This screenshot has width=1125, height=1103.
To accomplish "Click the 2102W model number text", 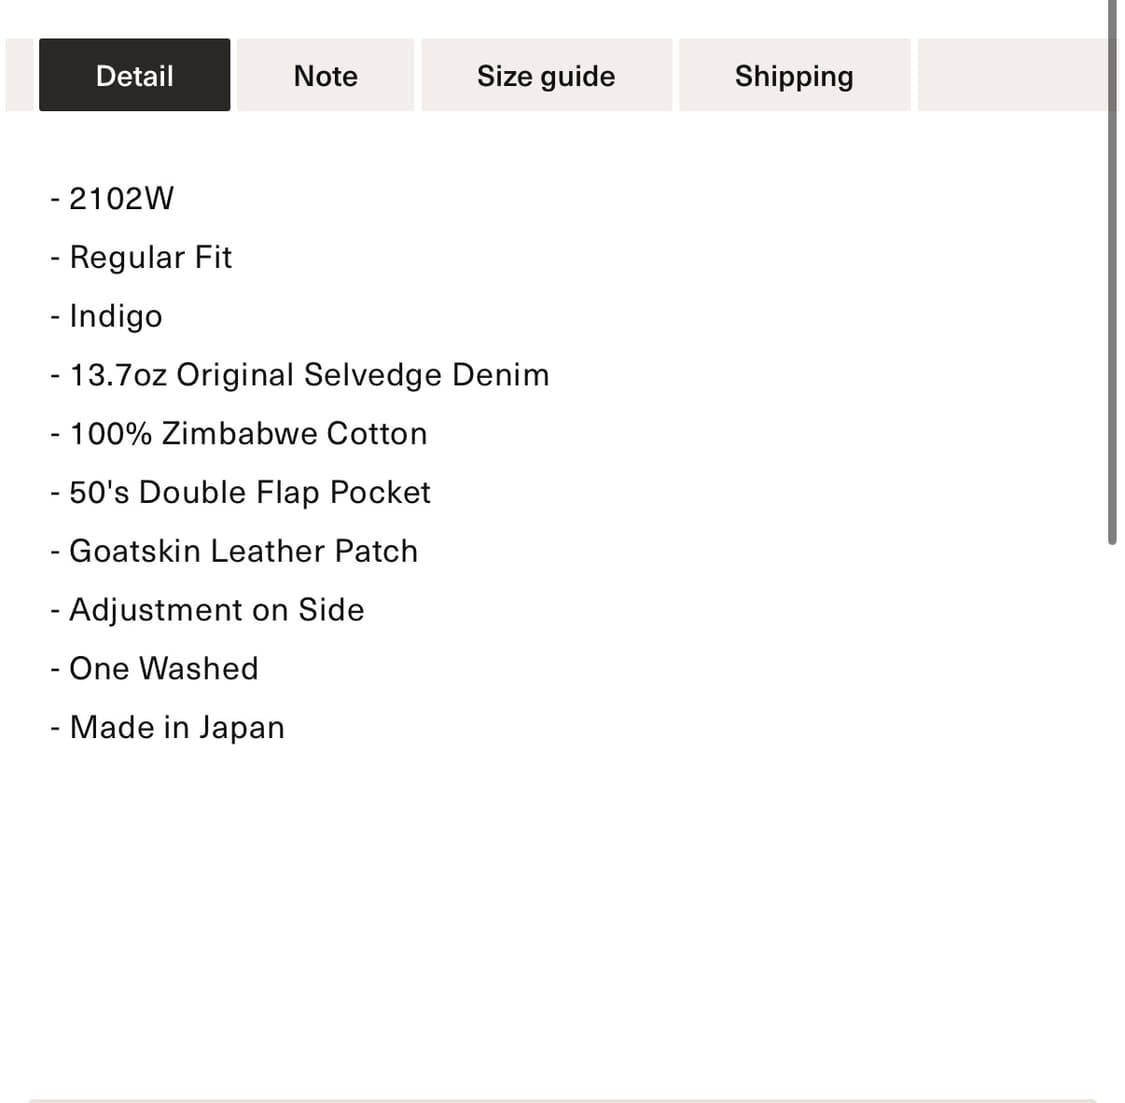I will [121, 198].
